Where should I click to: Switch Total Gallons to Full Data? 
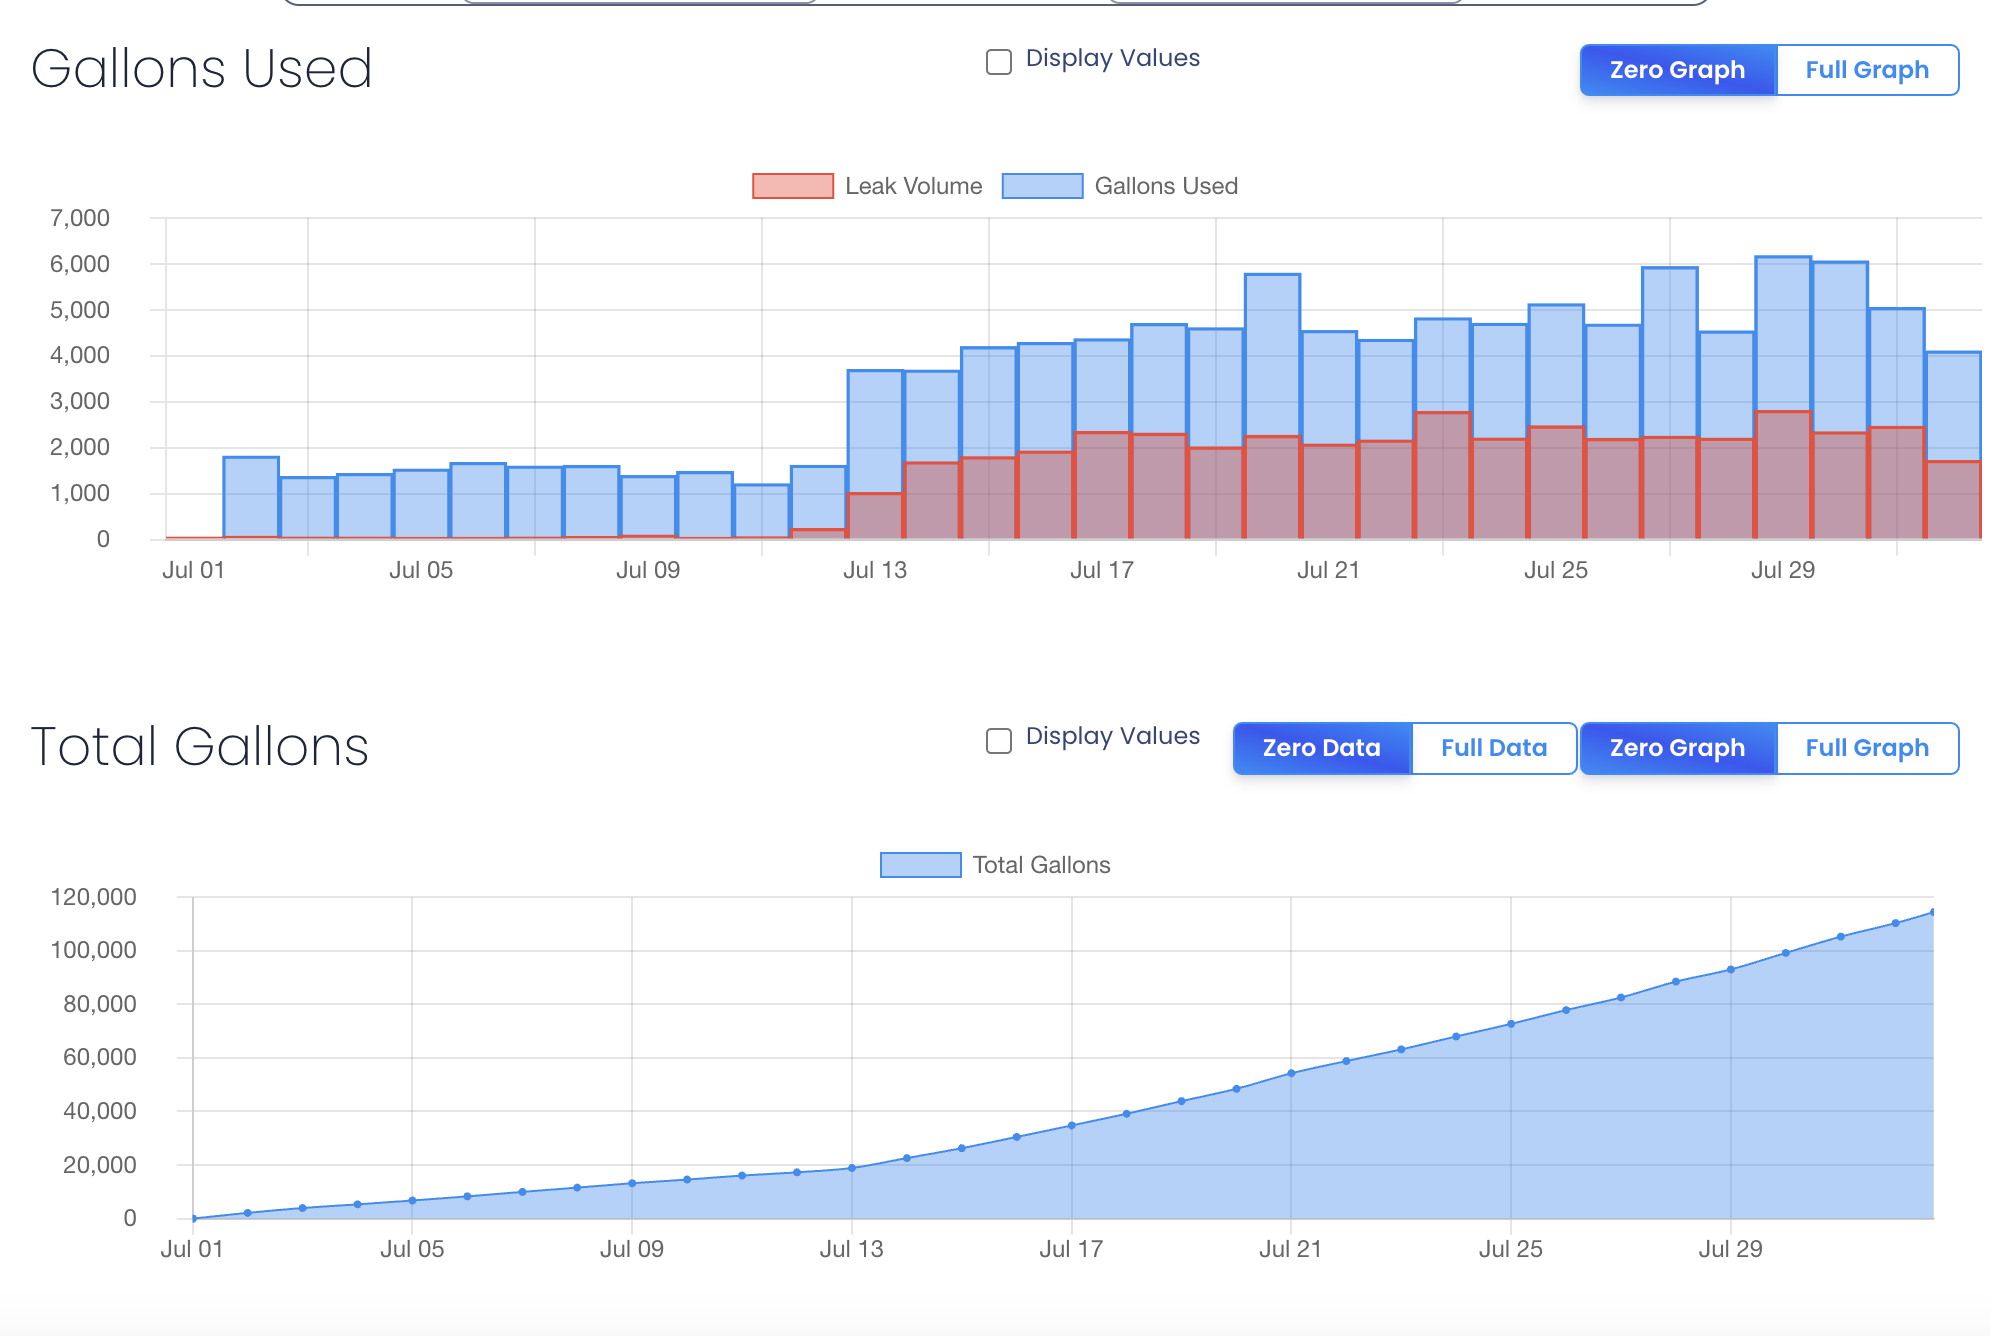1494,748
